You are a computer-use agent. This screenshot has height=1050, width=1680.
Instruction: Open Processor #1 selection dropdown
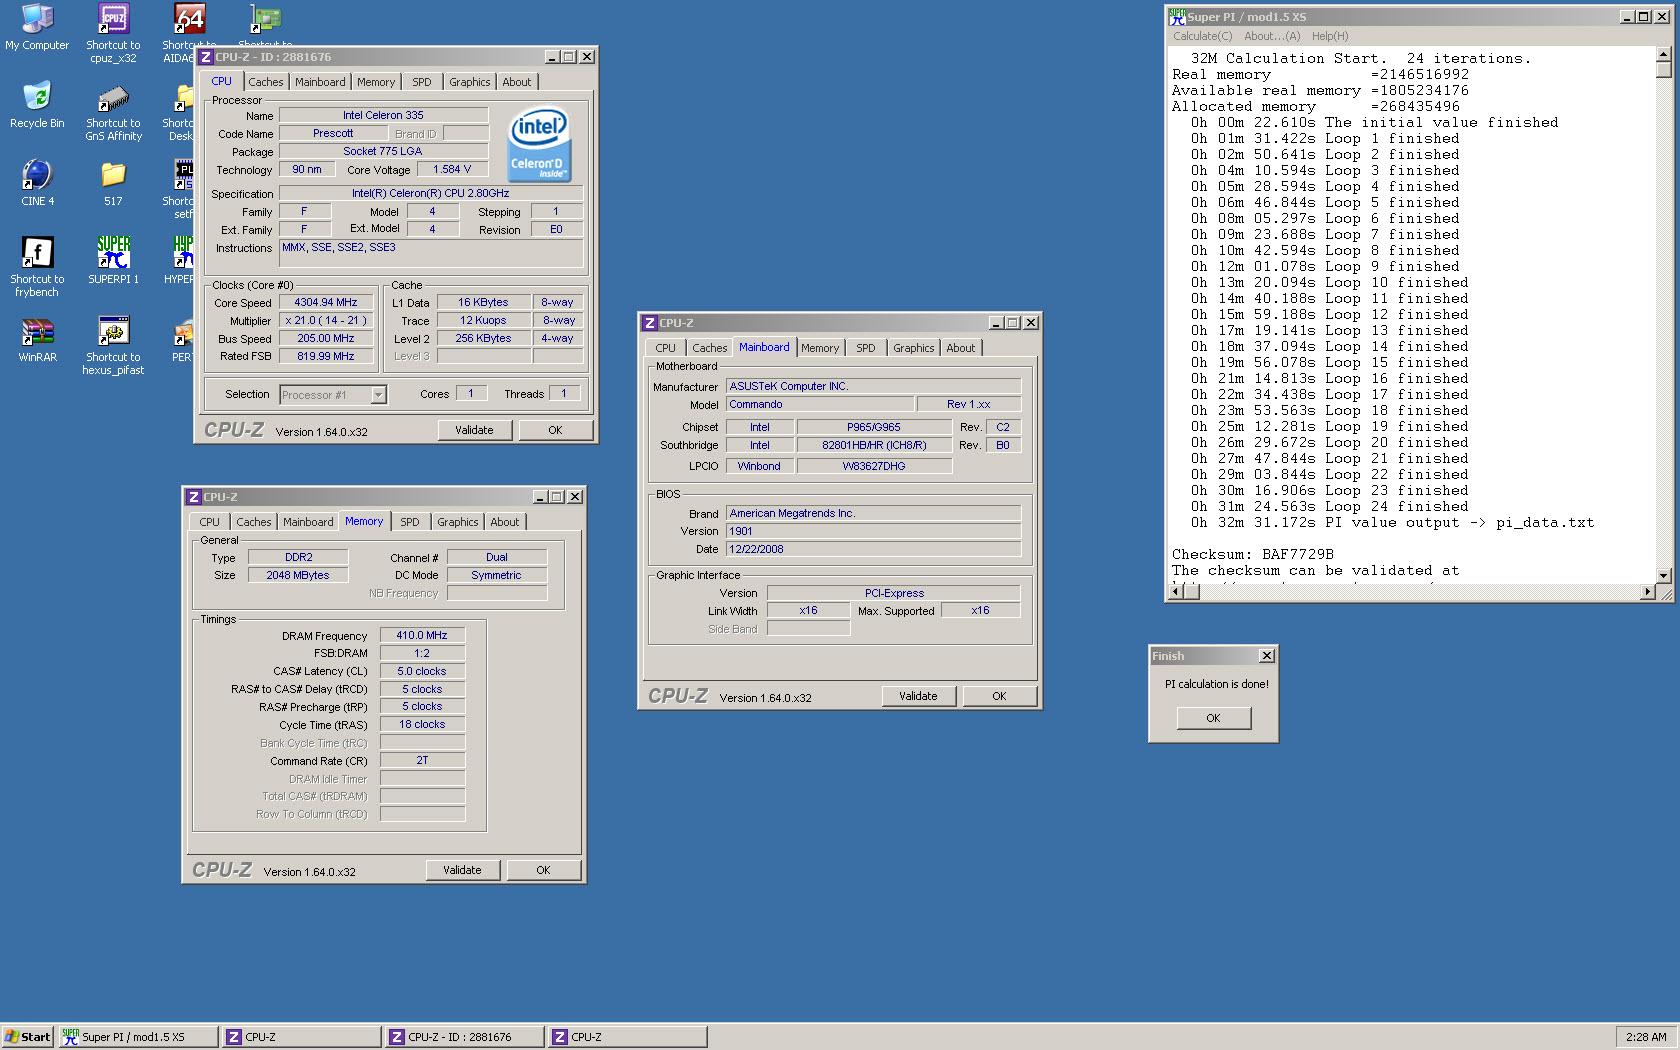click(378, 395)
